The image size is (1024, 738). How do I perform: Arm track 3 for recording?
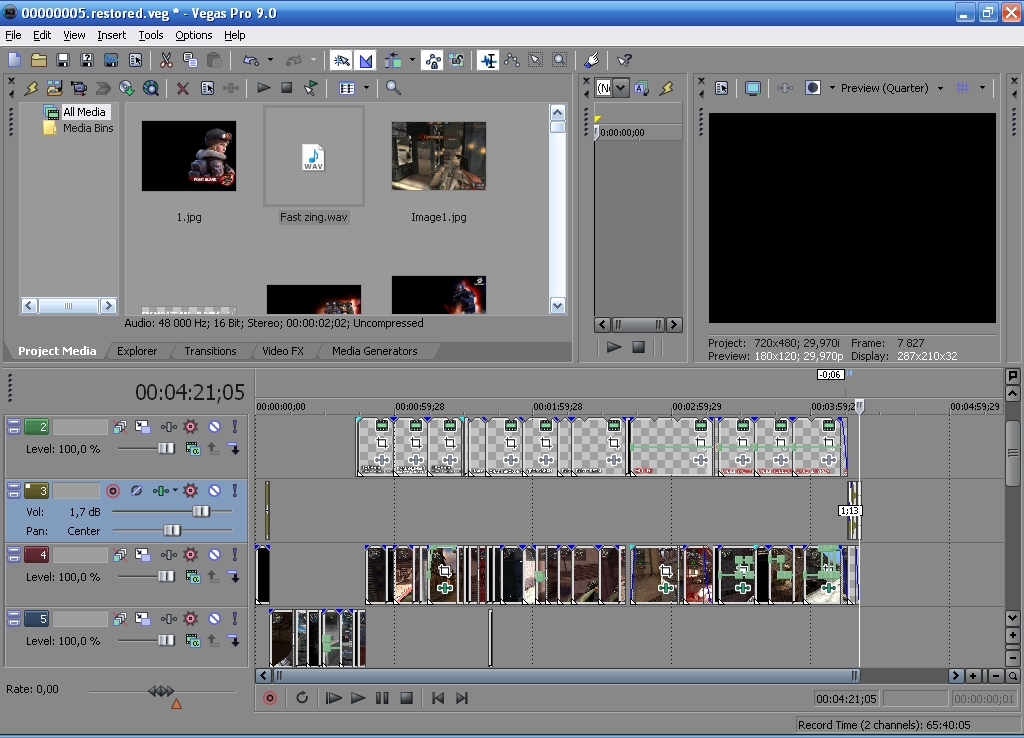click(113, 491)
